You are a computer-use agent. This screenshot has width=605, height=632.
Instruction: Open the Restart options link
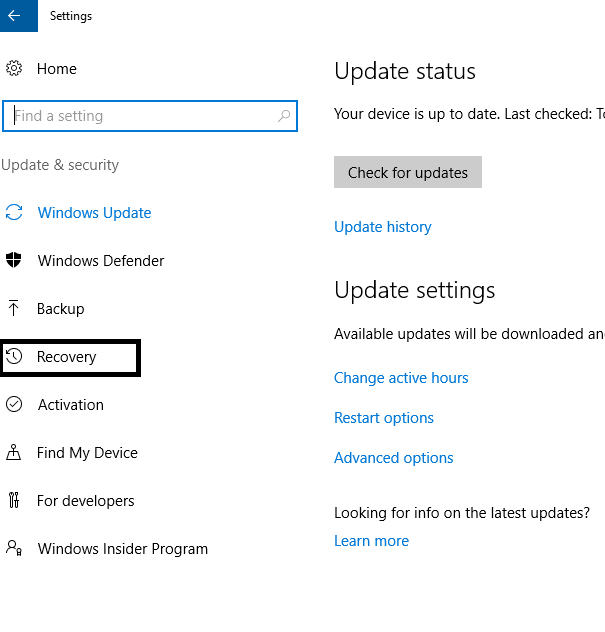[x=384, y=418]
